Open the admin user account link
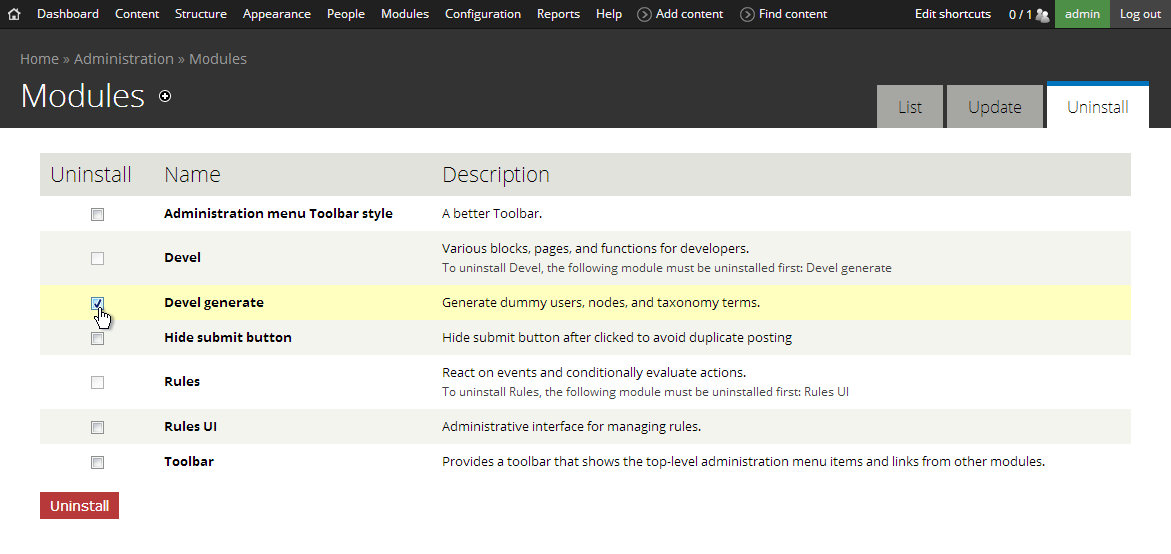Viewport: 1171px width, 554px height. click(1082, 14)
